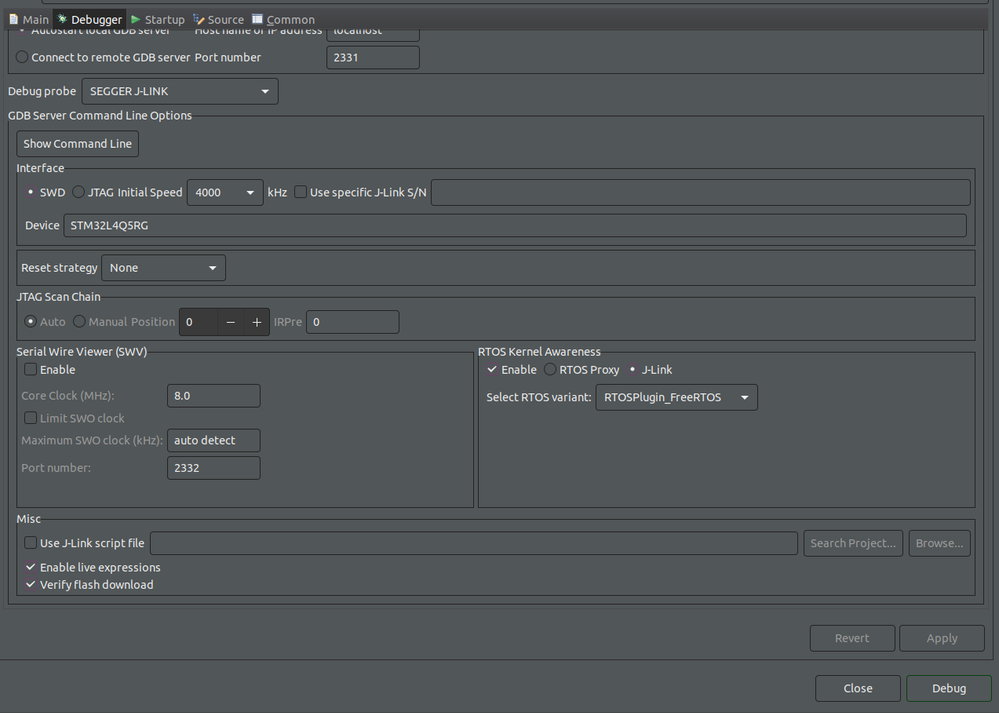Decrease Position with minus button

point(231,322)
